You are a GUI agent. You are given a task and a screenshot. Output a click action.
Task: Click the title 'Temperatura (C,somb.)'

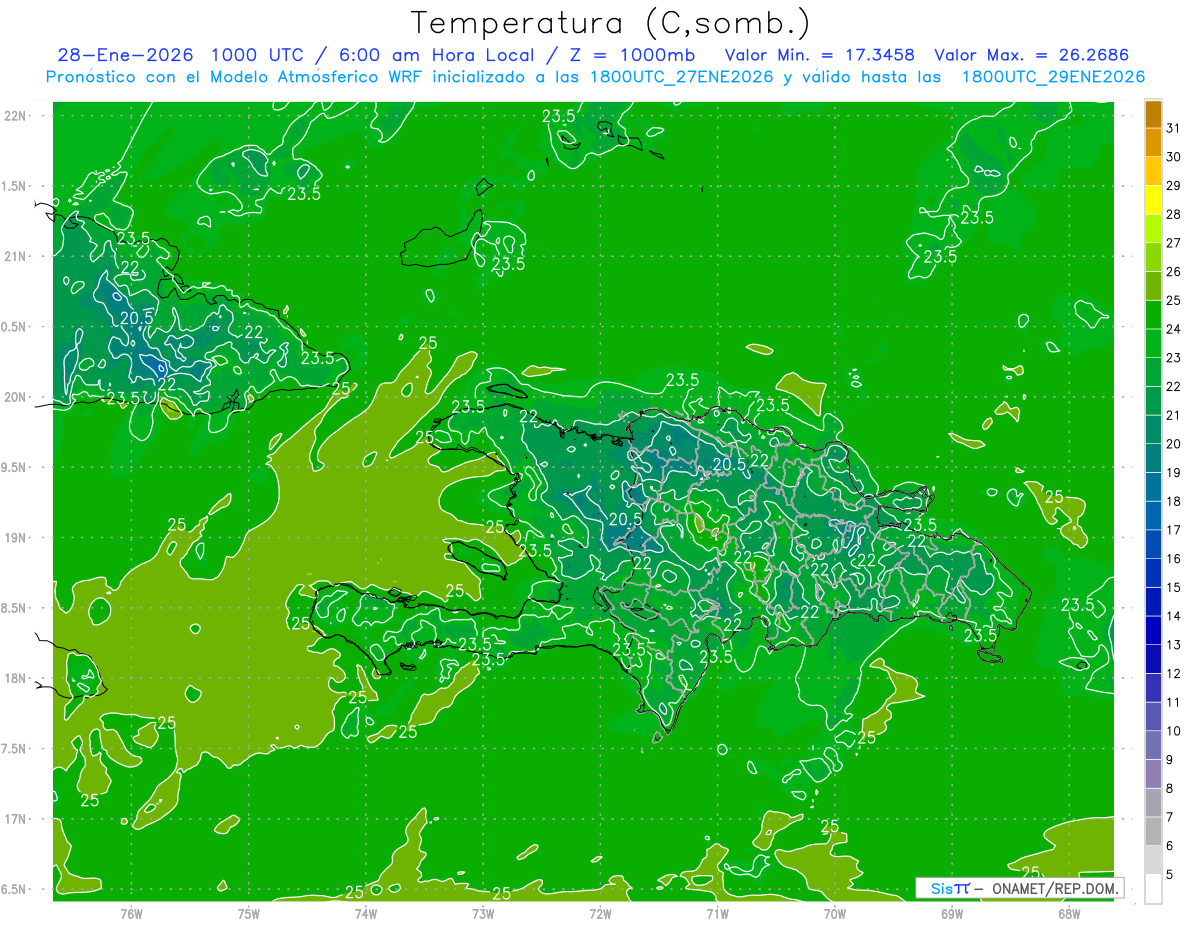[x=611, y=24]
